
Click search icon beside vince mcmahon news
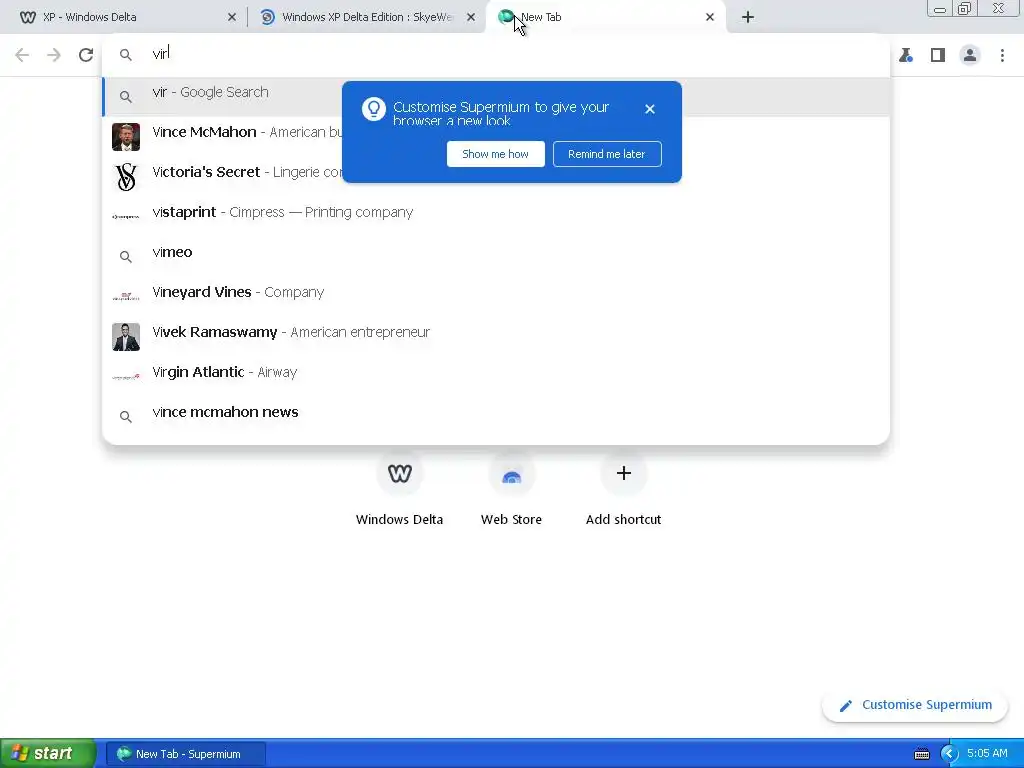(x=125, y=417)
